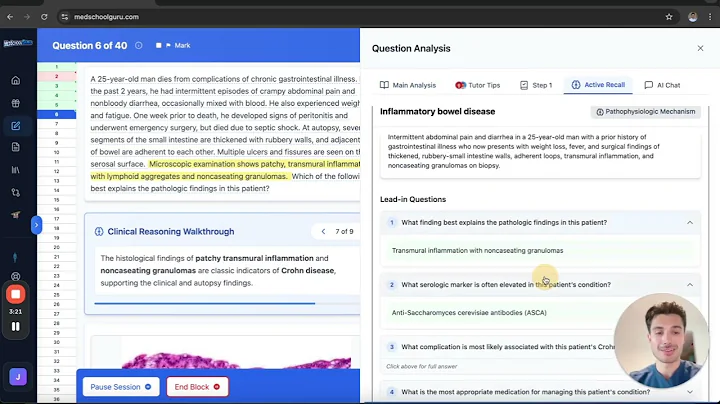Open the Chrome three-dot menu
Viewport: 720px width, 404px height.
coord(710,17)
